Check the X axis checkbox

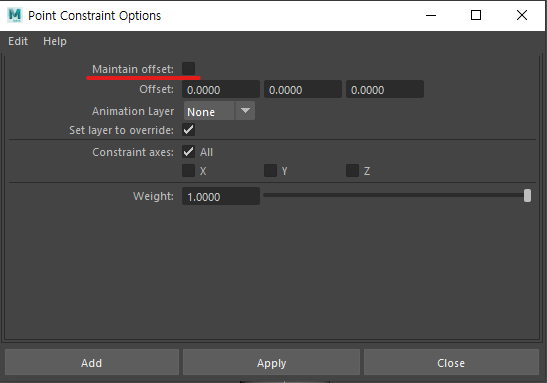188,171
